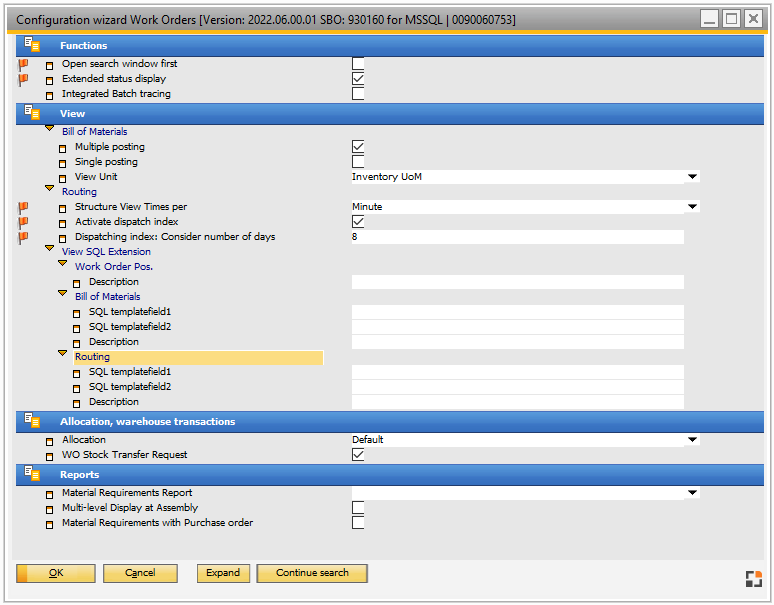The image size is (774, 605).
Task: Uncheck the Extended status display checkbox
Action: point(358,79)
